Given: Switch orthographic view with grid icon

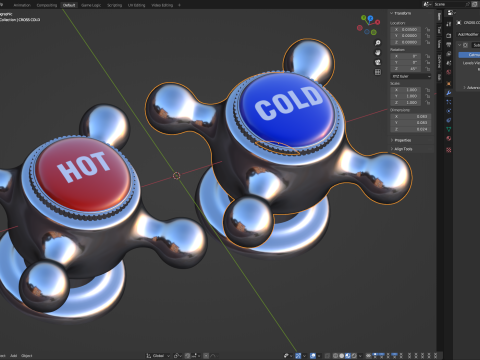Looking at the screenshot, I should 378,72.
